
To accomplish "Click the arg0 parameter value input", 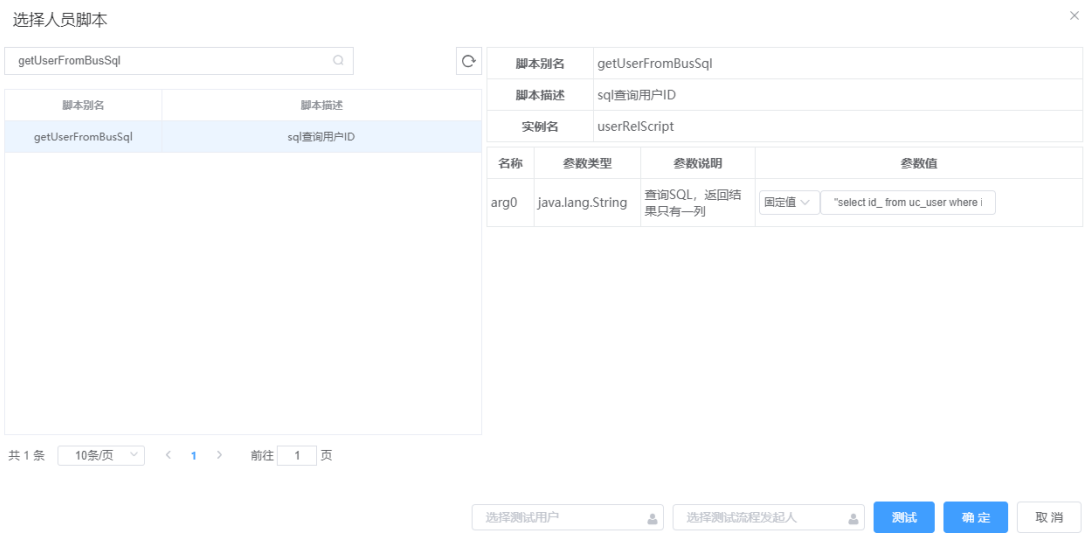I will coord(908,203).
